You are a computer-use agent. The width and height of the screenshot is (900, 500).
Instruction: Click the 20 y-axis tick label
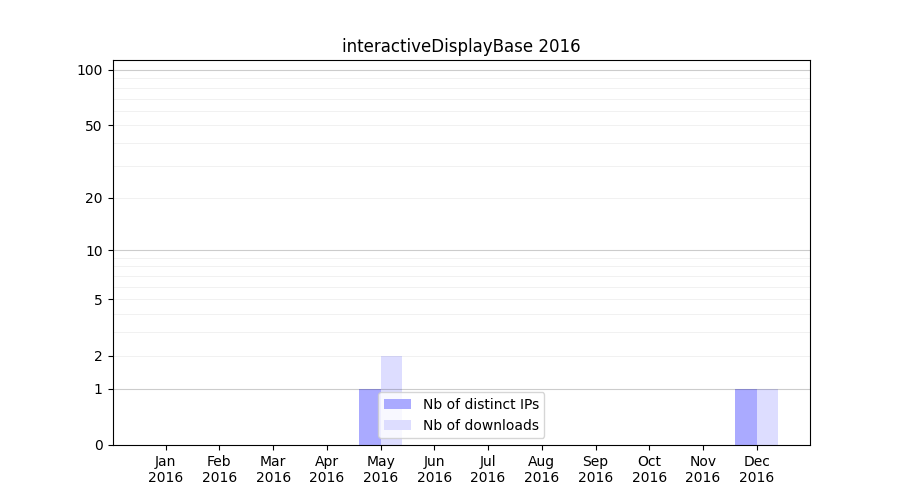[x=94, y=198]
